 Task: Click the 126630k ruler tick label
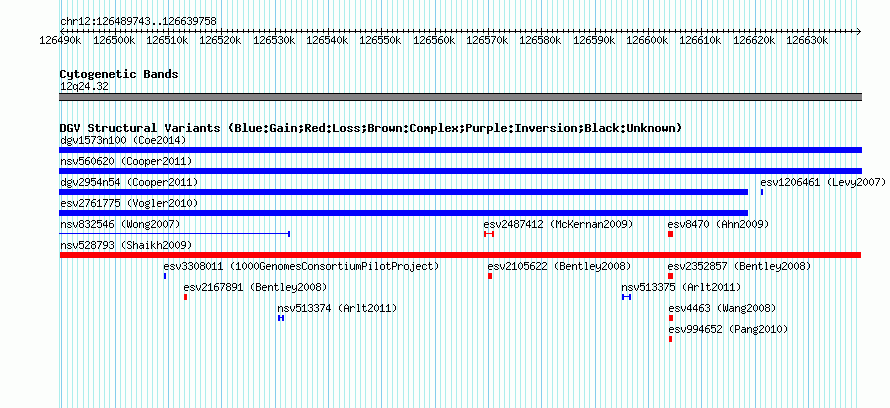point(807,40)
